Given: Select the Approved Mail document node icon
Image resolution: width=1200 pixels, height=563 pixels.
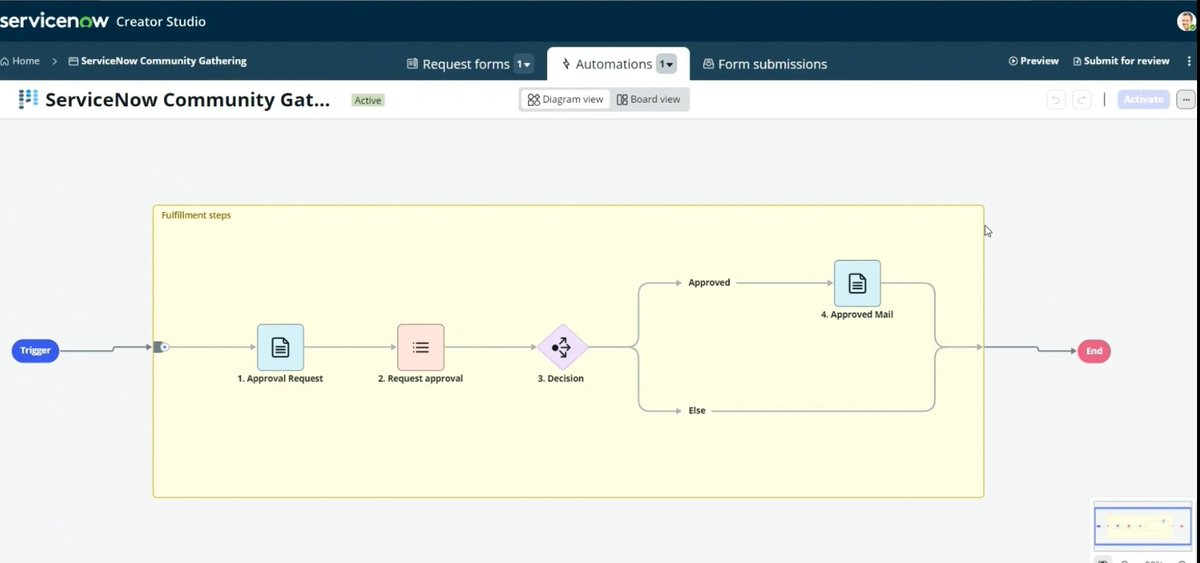Looking at the screenshot, I should (x=857, y=283).
